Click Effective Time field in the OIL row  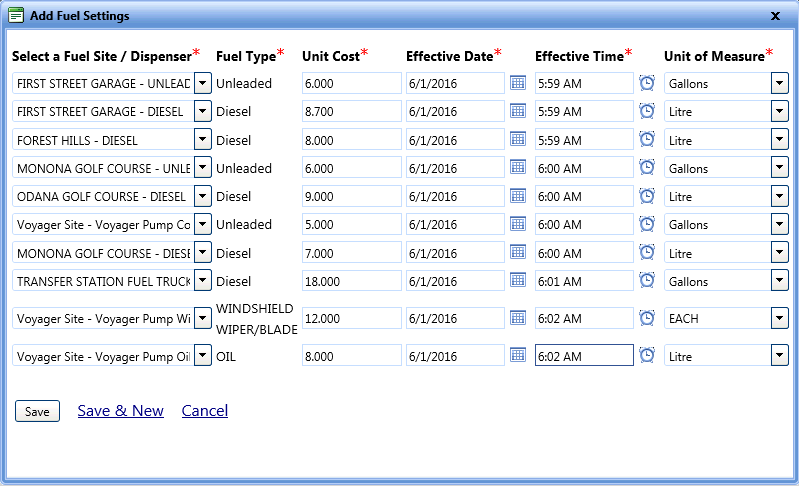tap(584, 356)
